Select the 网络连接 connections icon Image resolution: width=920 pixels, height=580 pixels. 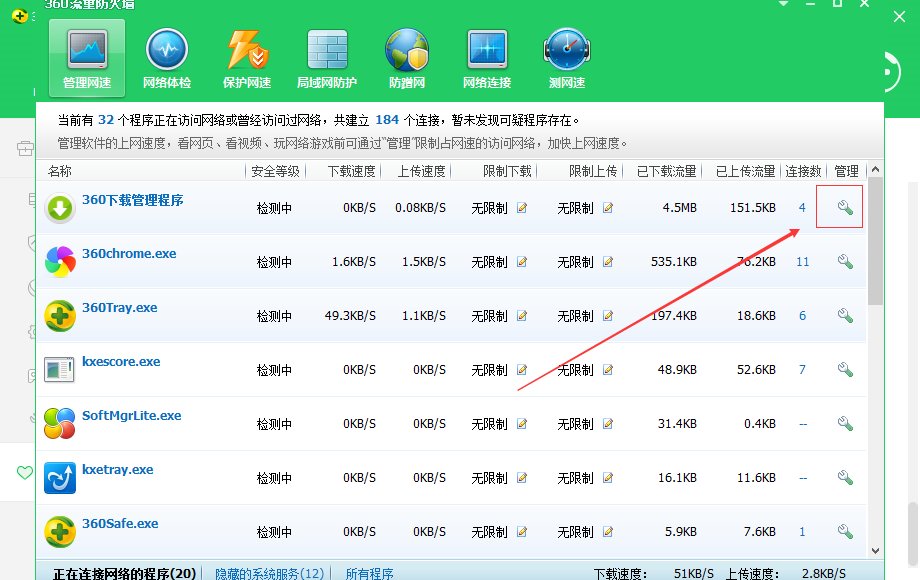[x=486, y=55]
